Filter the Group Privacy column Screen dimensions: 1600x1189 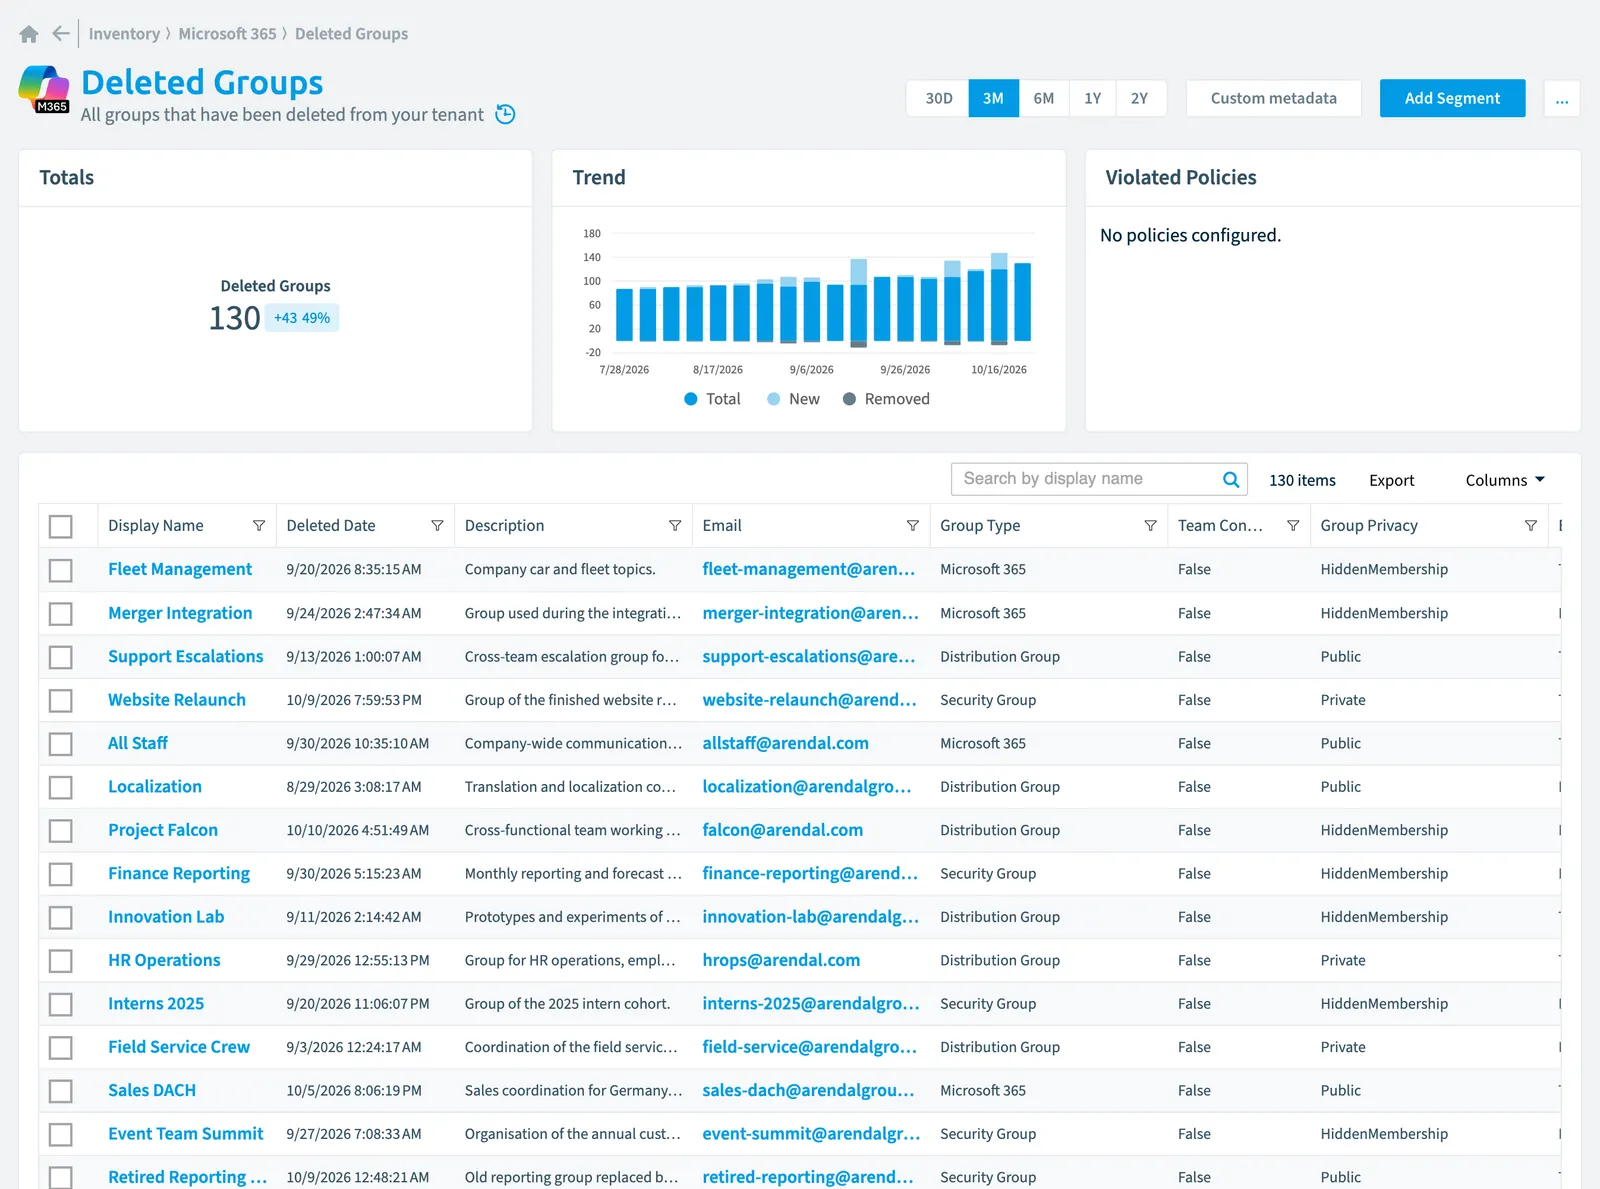pyautogui.click(x=1531, y=526)
